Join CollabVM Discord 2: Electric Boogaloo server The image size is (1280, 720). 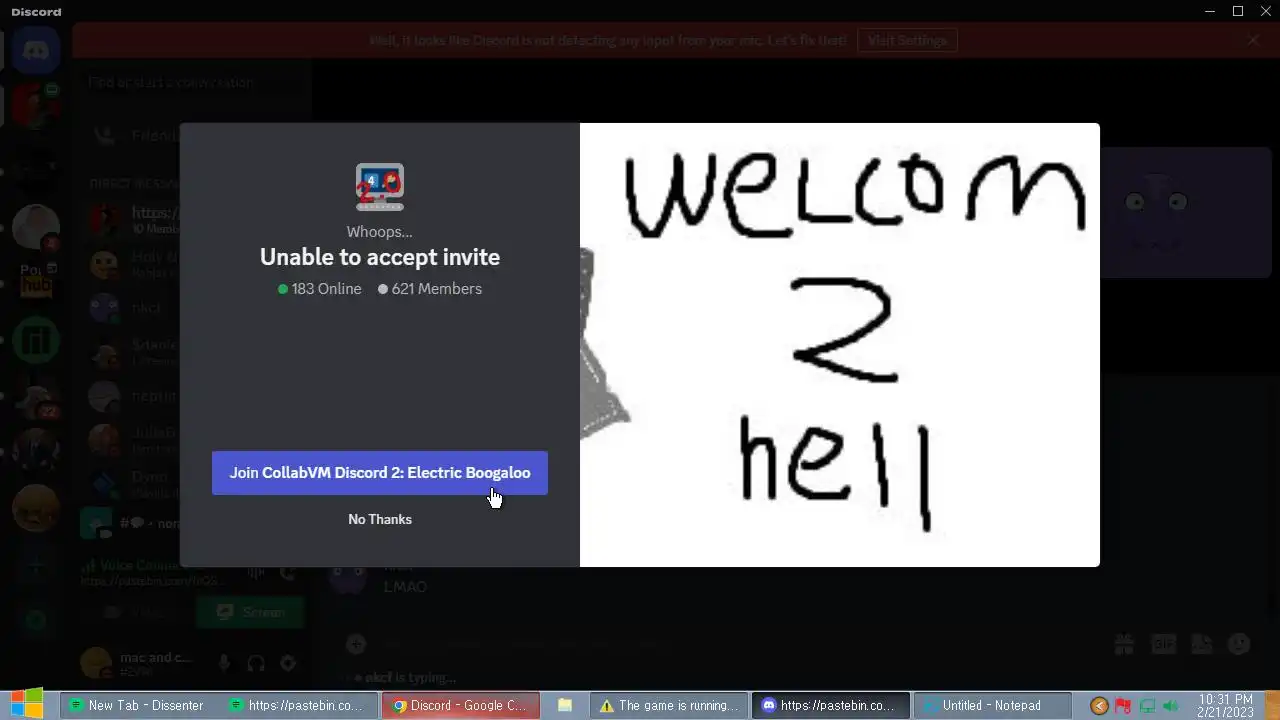pyautogui.click(x=380, y=473)
